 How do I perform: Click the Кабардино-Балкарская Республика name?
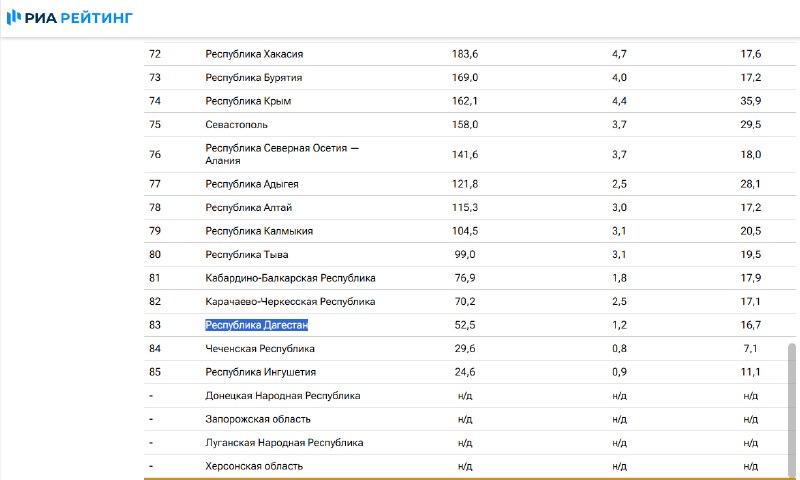click(290, 278)
